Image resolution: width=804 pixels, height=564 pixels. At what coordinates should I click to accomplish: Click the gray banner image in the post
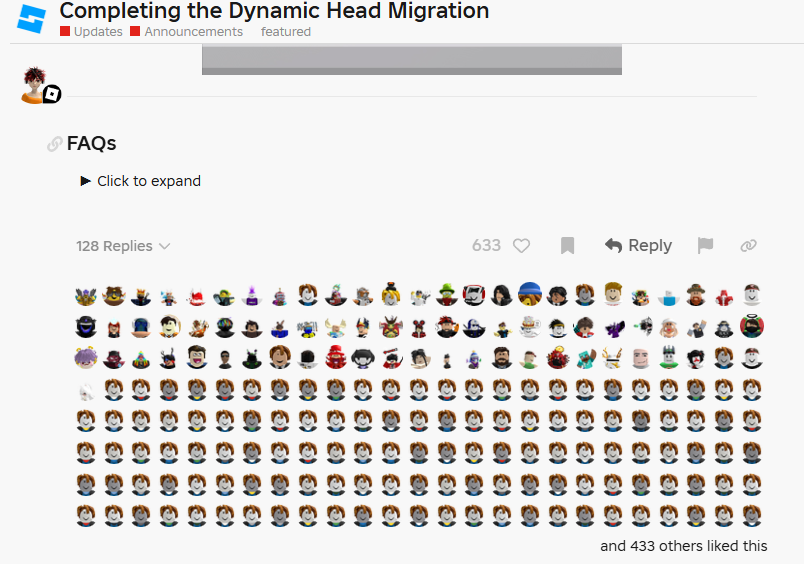pos(412,59)
